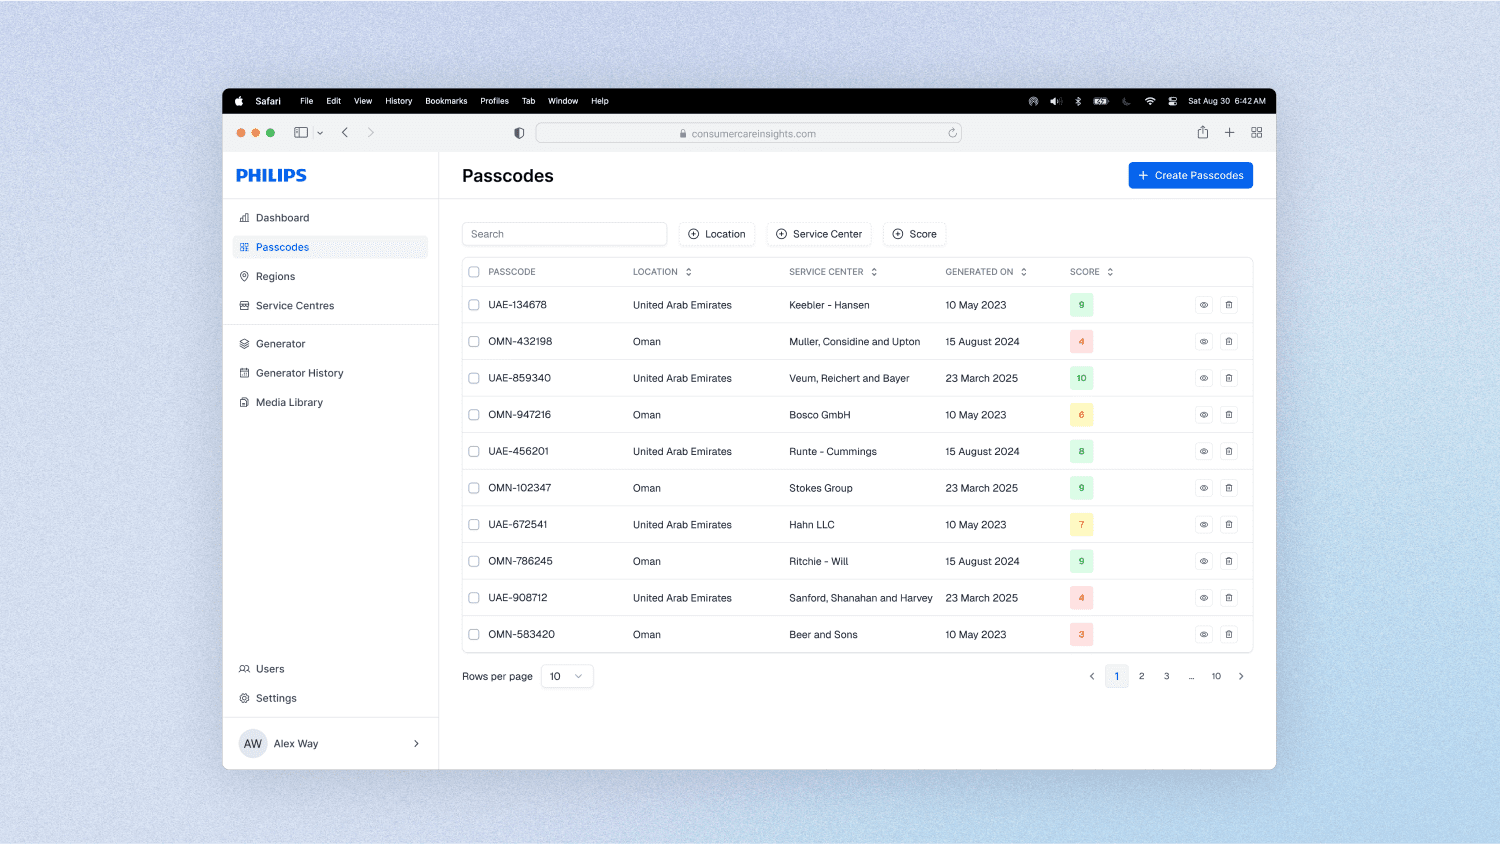Open new tab with plus icon
1500x844 pixels.
click(1229, 133)
